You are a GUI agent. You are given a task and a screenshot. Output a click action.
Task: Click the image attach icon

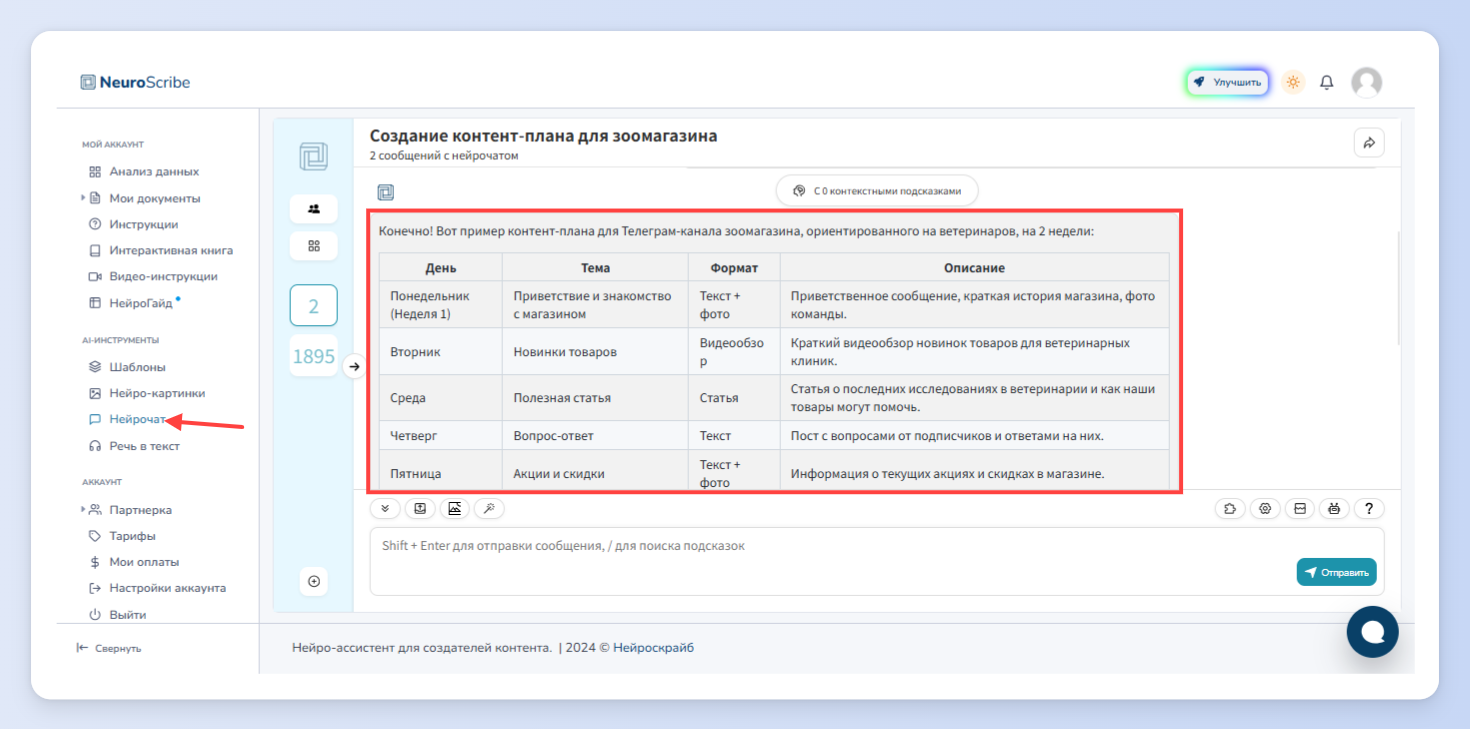[454, 508]
